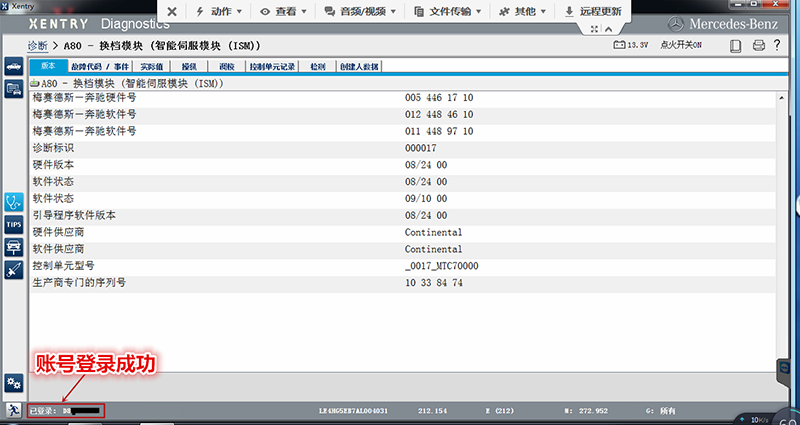Select the value _0017_MTC70000
The image size is (800, 425).
[x=441, y=266]
